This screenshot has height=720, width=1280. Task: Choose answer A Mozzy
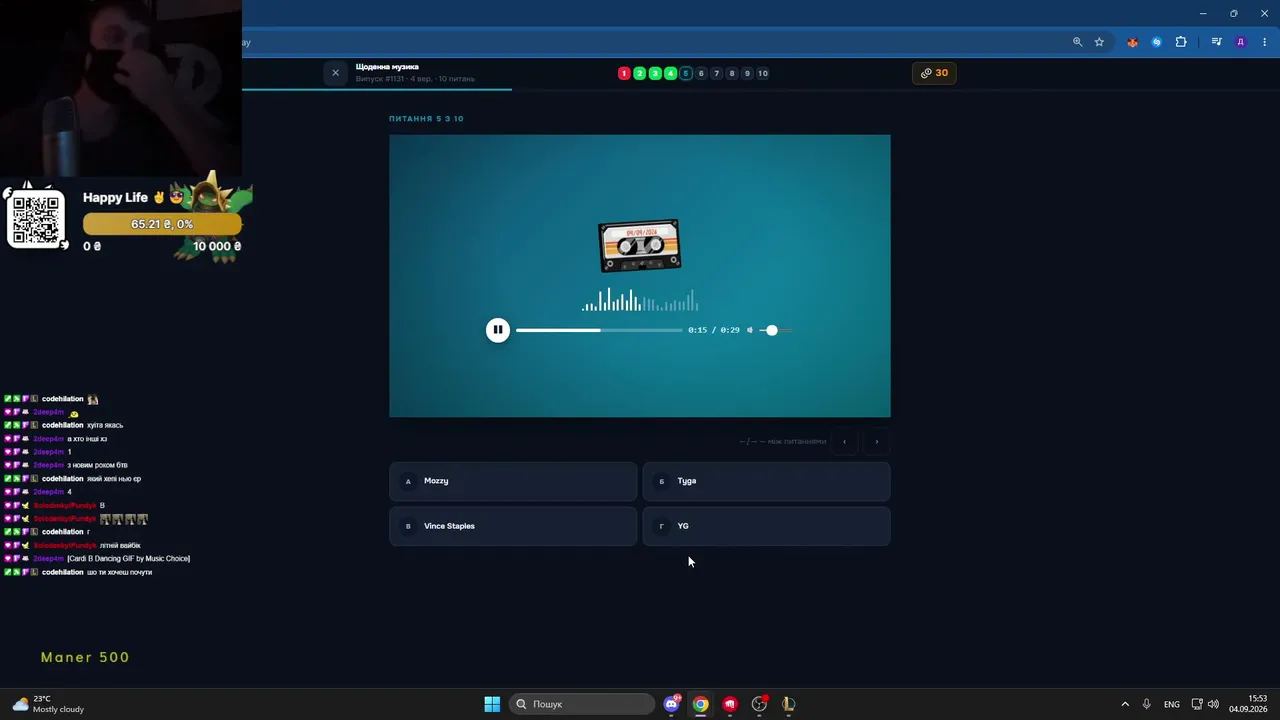click(x=513, y=481)
